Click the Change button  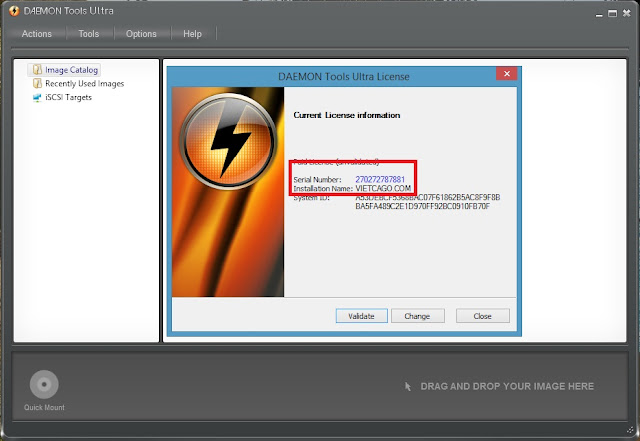pyautogui.click(x=417, y=316)
